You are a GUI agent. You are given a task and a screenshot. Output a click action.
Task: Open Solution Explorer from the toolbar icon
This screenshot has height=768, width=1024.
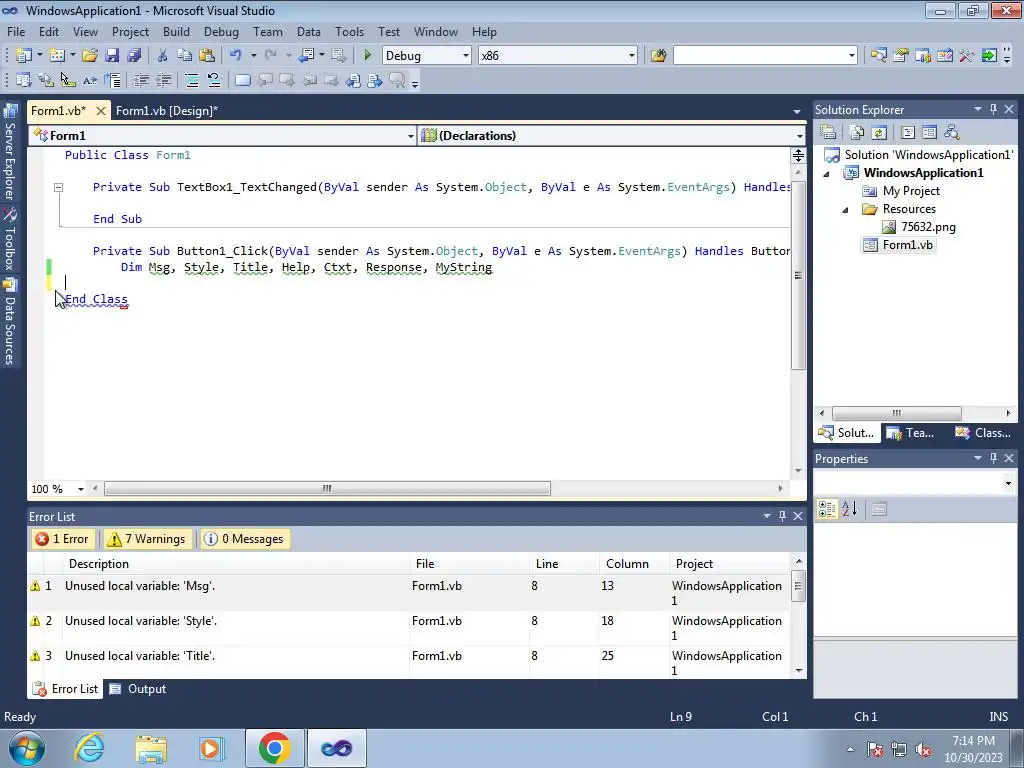[878, 56]
